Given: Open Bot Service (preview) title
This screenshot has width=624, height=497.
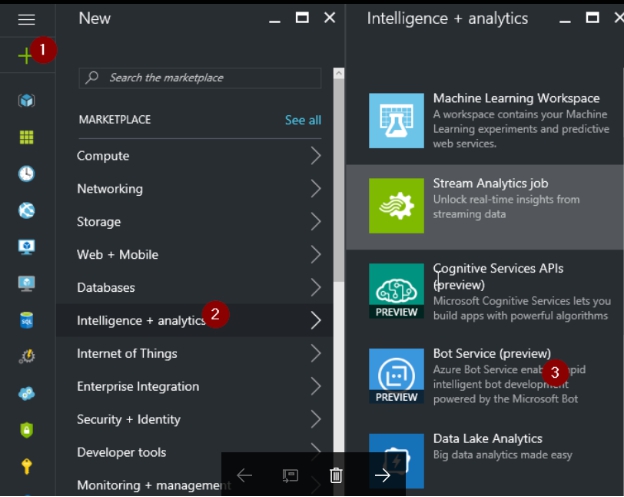Looking at the screenshot, I should 492,353.
